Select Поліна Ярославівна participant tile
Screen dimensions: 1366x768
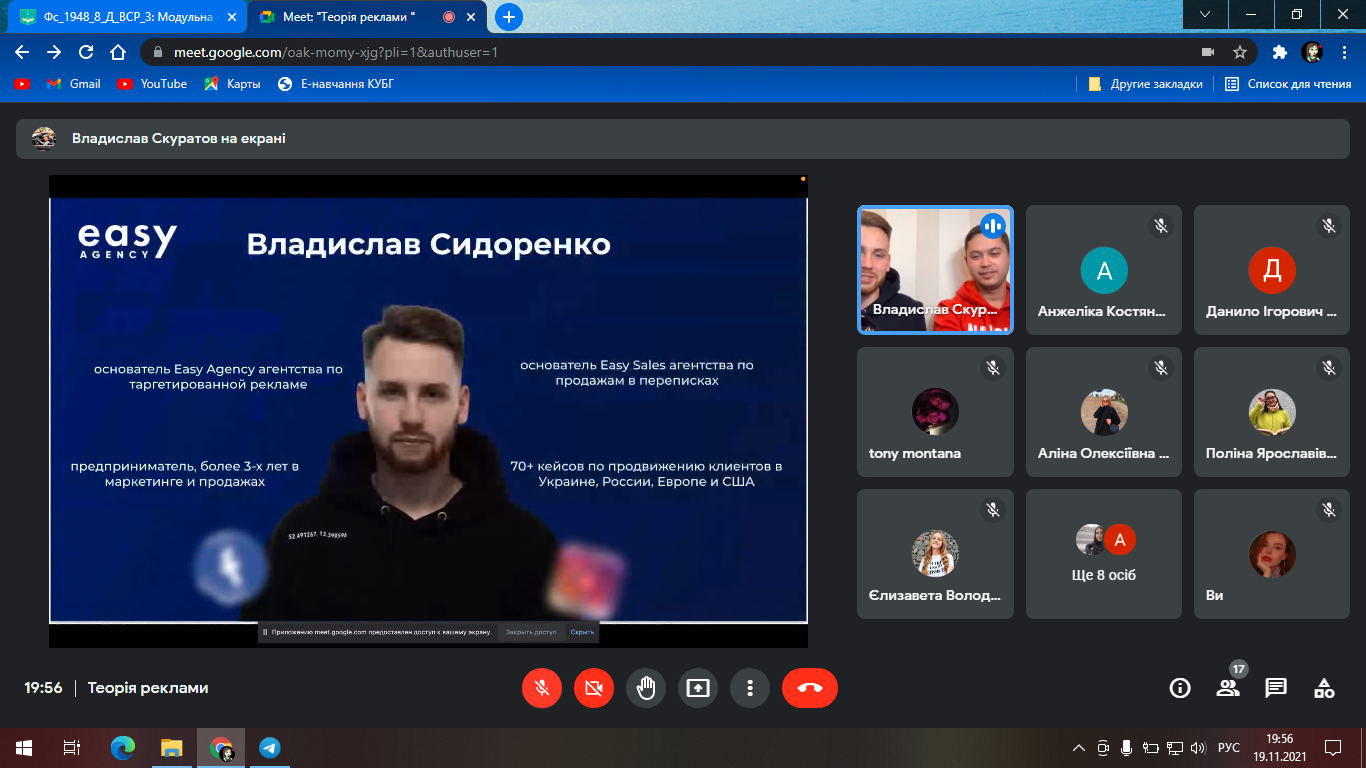(1272, 412)
